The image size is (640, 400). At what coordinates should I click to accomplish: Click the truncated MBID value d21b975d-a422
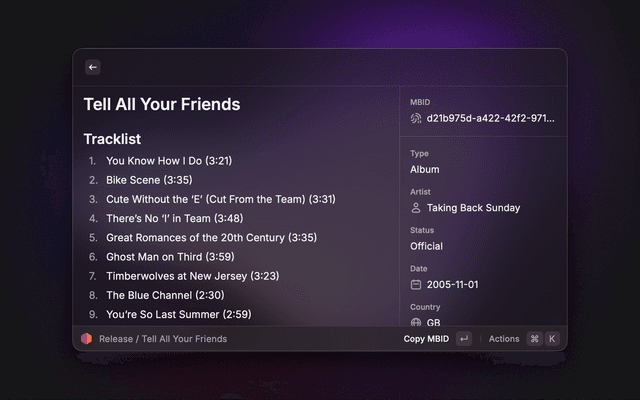490,118
